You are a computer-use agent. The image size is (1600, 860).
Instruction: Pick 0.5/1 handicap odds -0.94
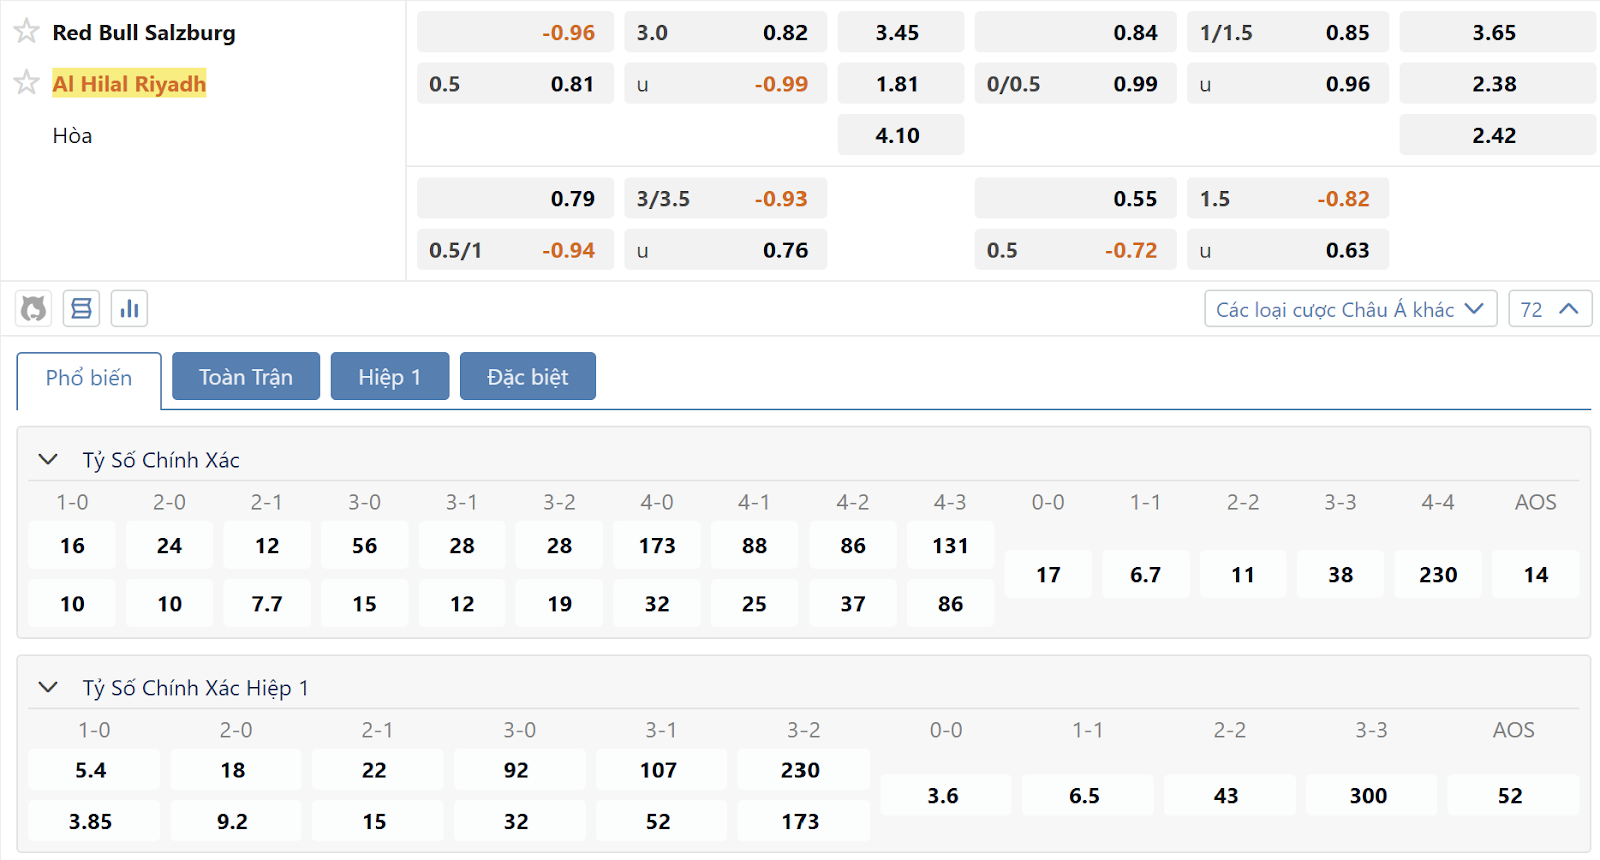pyautogui.click(x=515, y=250)
